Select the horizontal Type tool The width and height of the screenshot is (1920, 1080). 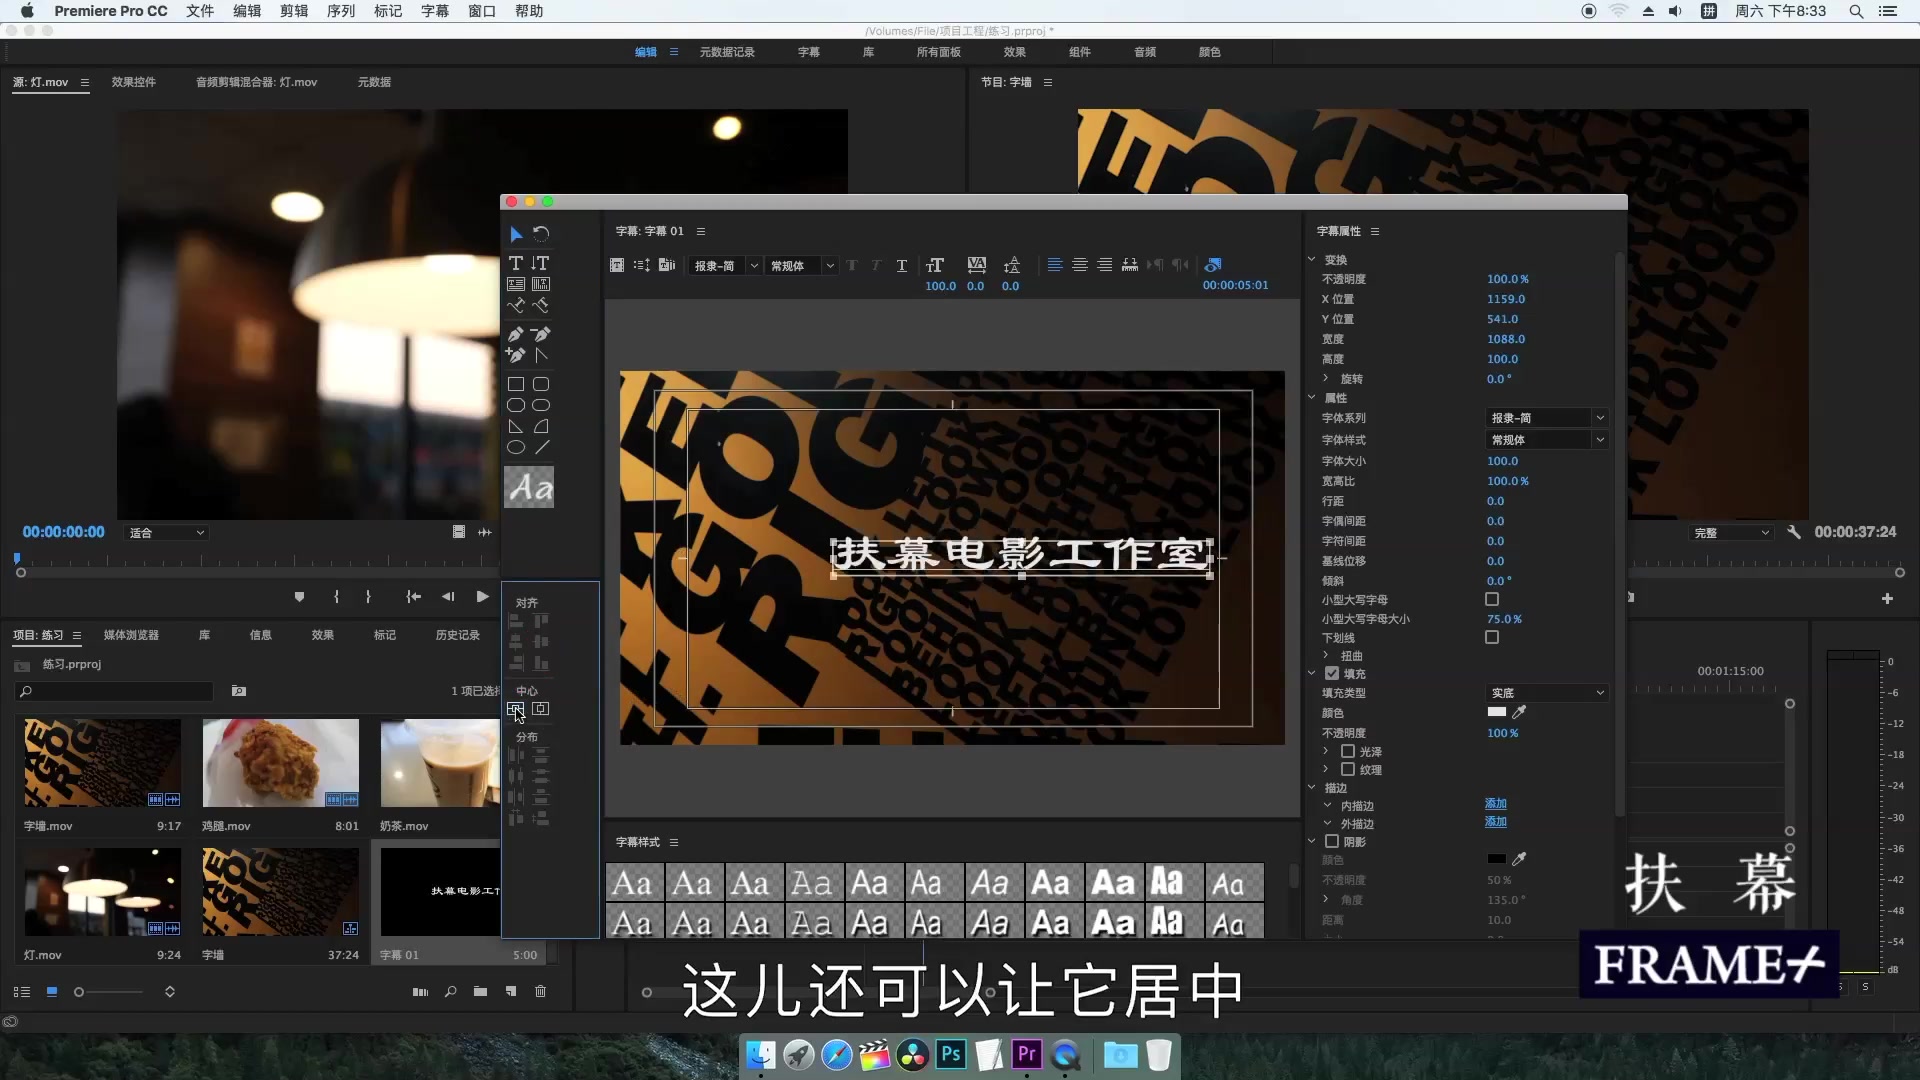click(x=516, y=263)
